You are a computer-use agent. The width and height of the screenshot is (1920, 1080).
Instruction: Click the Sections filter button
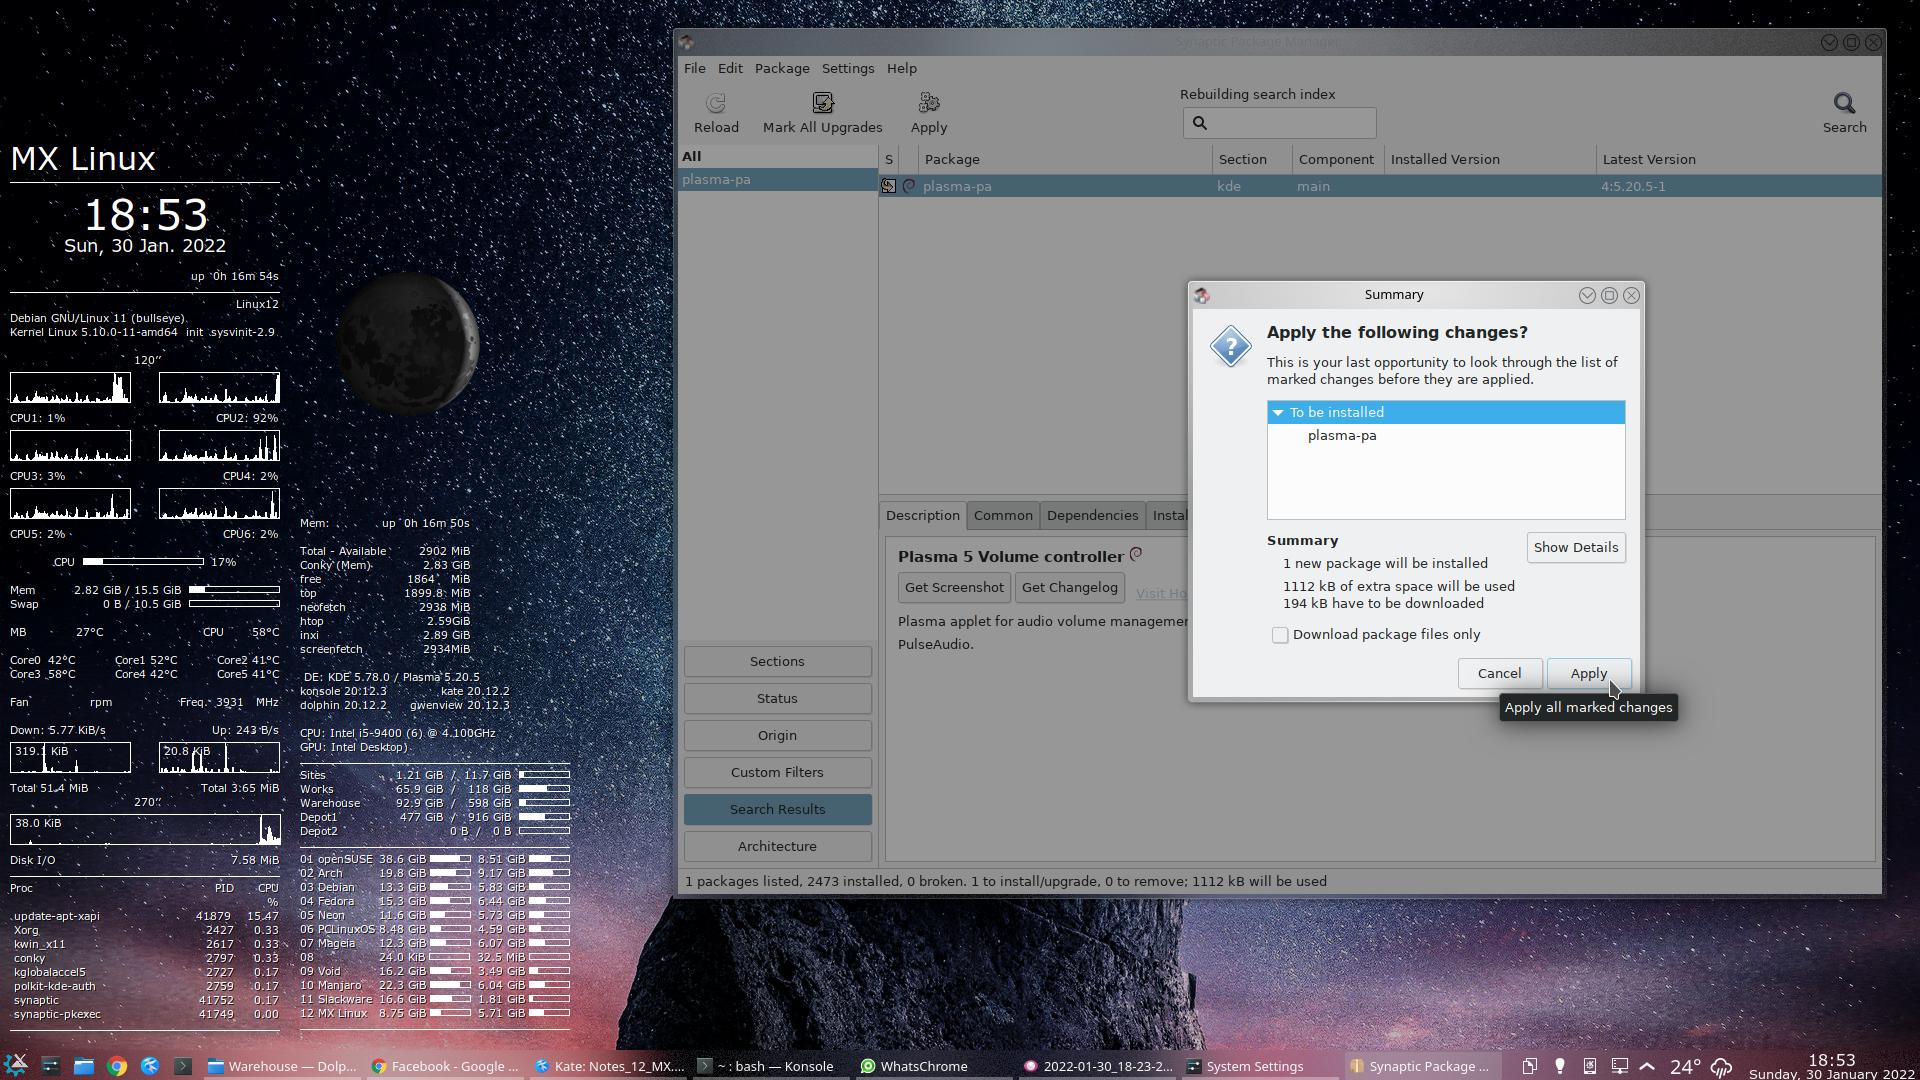point(777,661)
